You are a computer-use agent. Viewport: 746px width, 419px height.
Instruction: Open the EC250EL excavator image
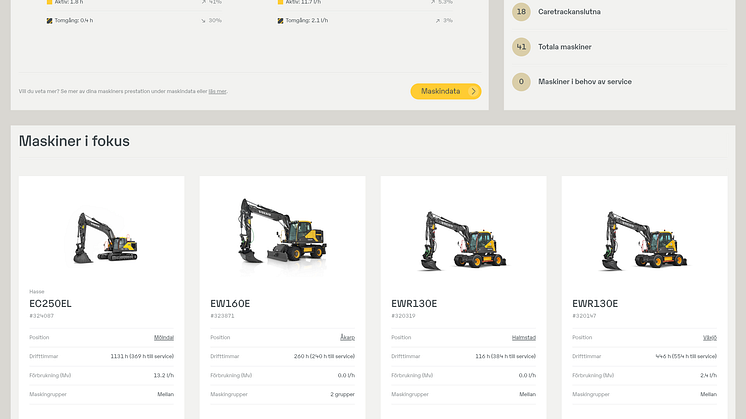(x=105, y=238)
